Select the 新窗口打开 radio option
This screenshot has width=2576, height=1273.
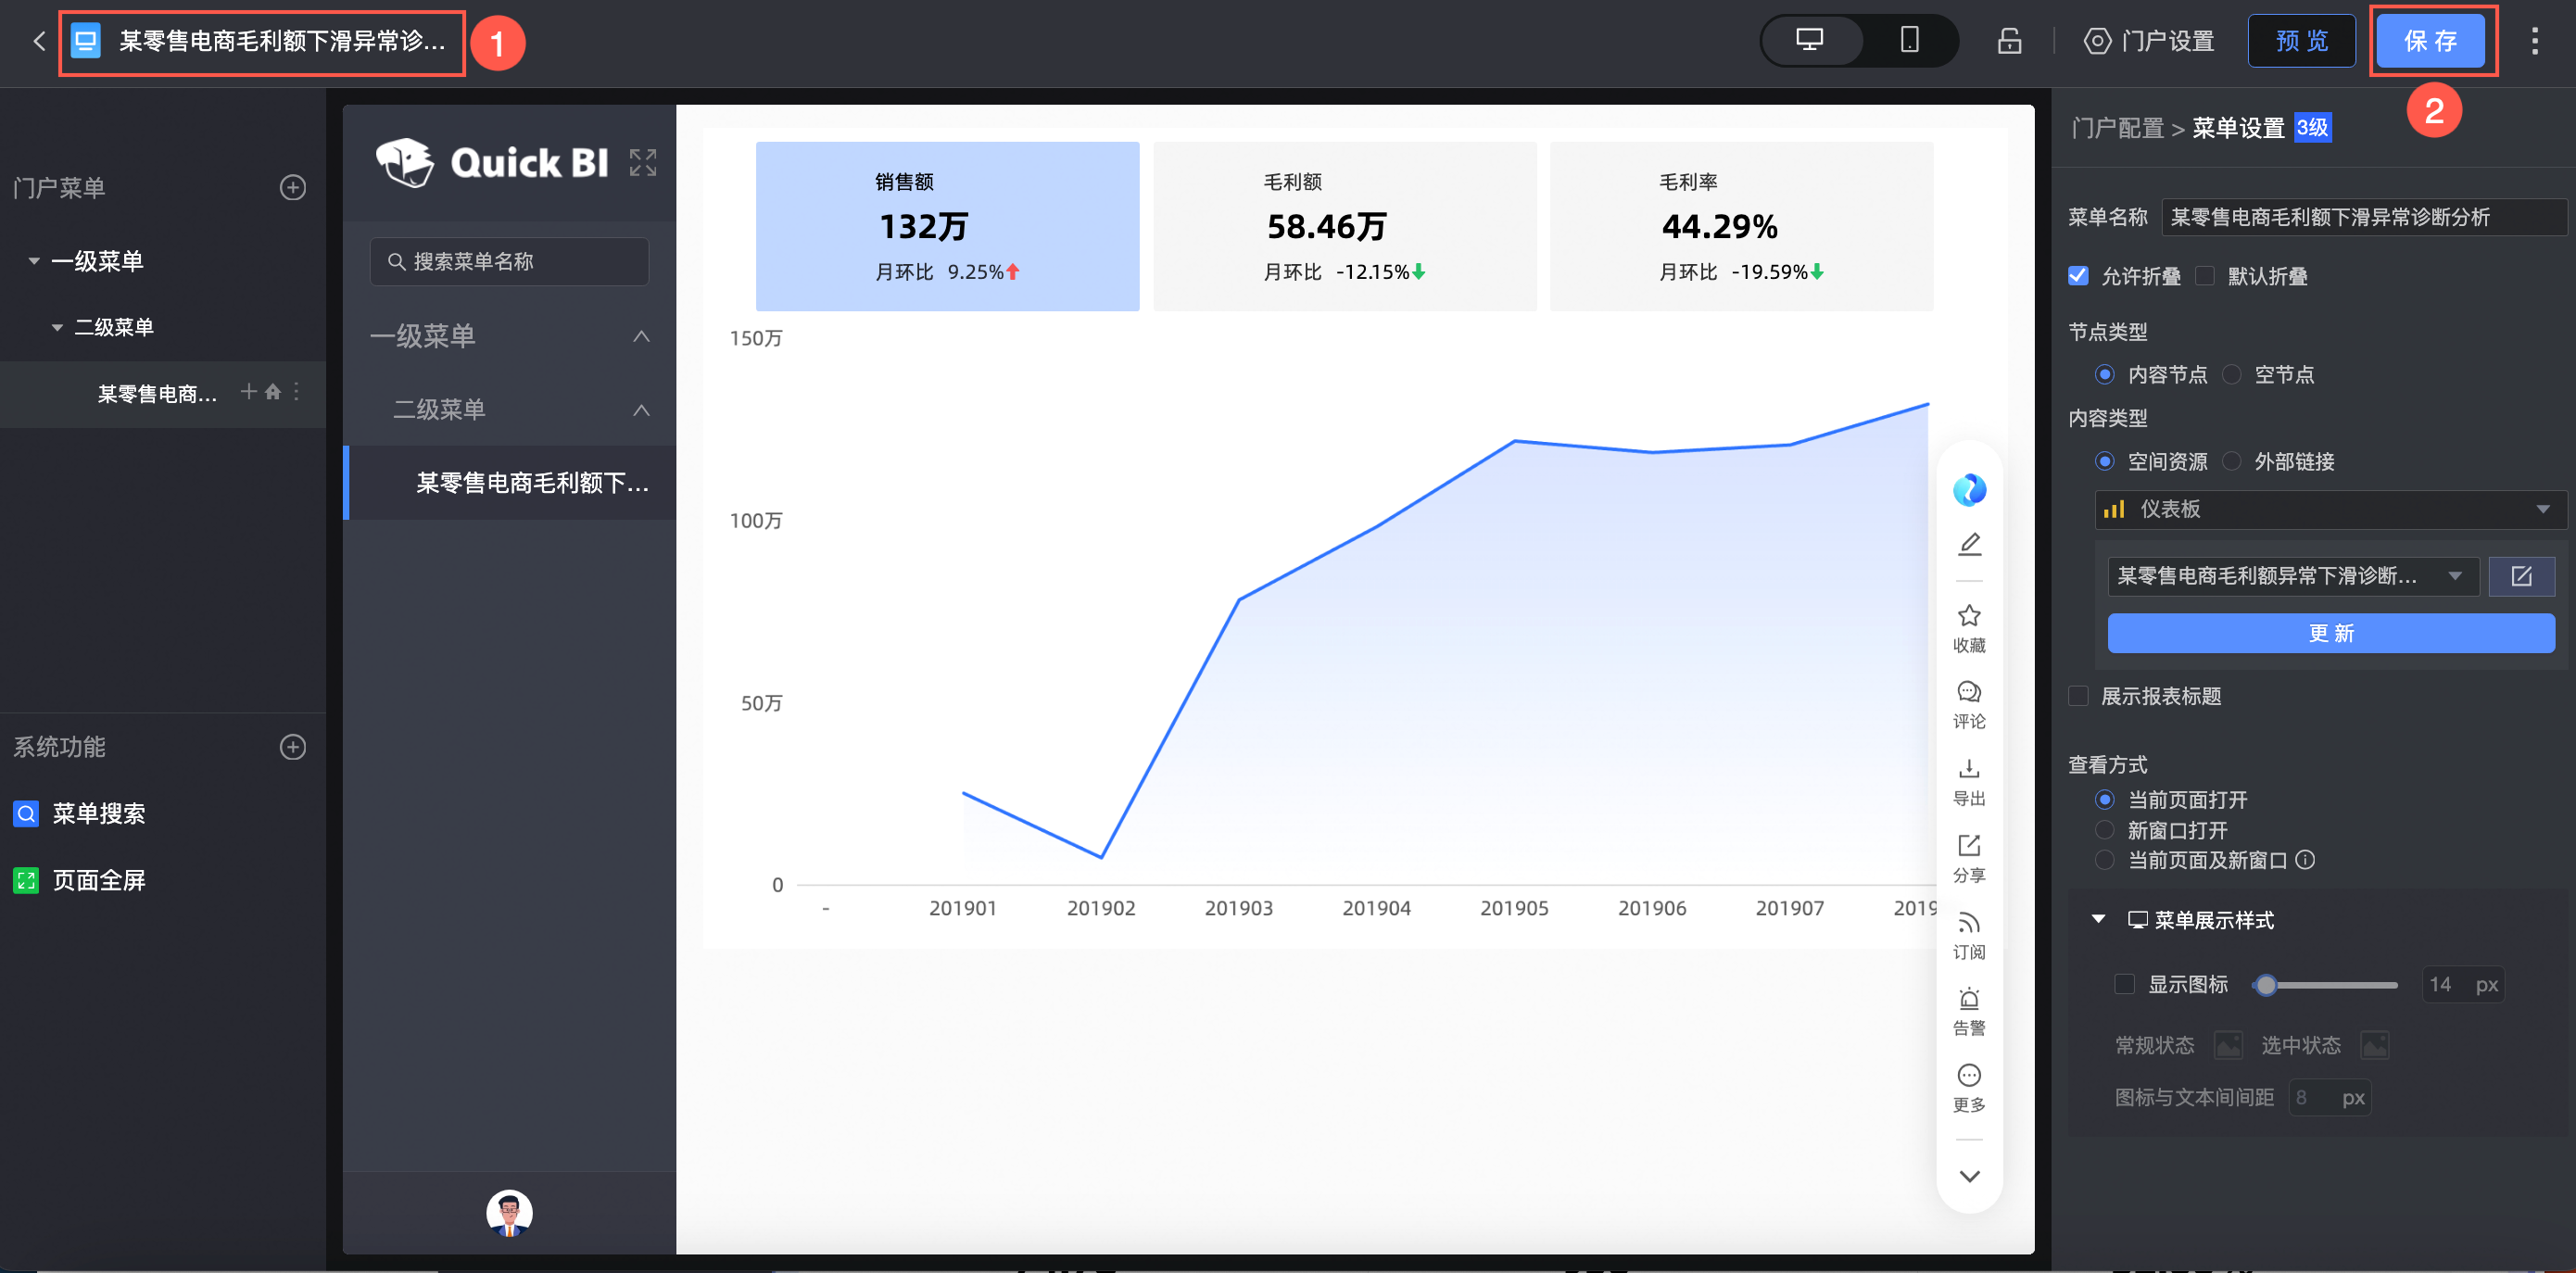pyautogui.click(x=2105, y=830)
